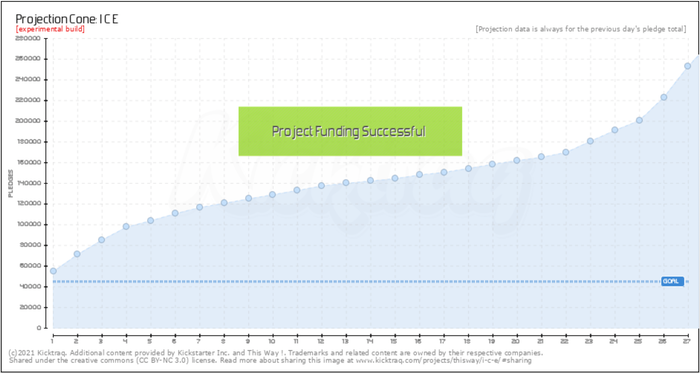Screen dimensions: 700x373
Task: Click the red experimental build label
Action: tap(50, 29)
